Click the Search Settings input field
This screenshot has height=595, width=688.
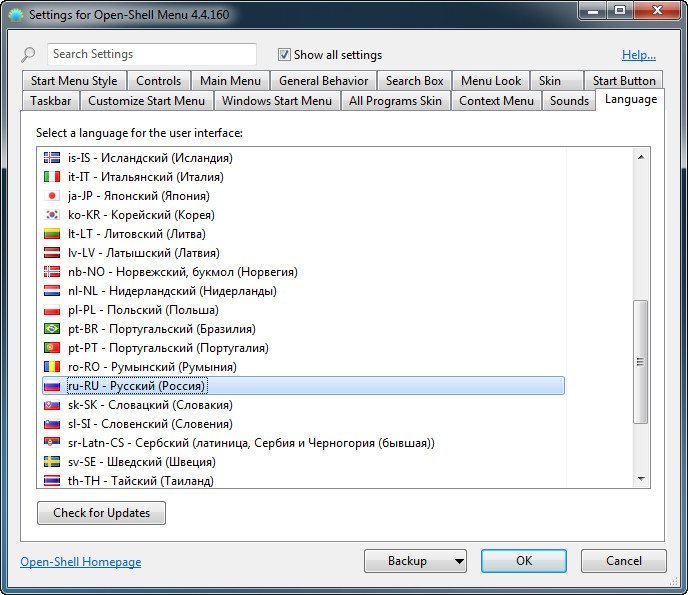pyautogui.click(x=152, y=54)
